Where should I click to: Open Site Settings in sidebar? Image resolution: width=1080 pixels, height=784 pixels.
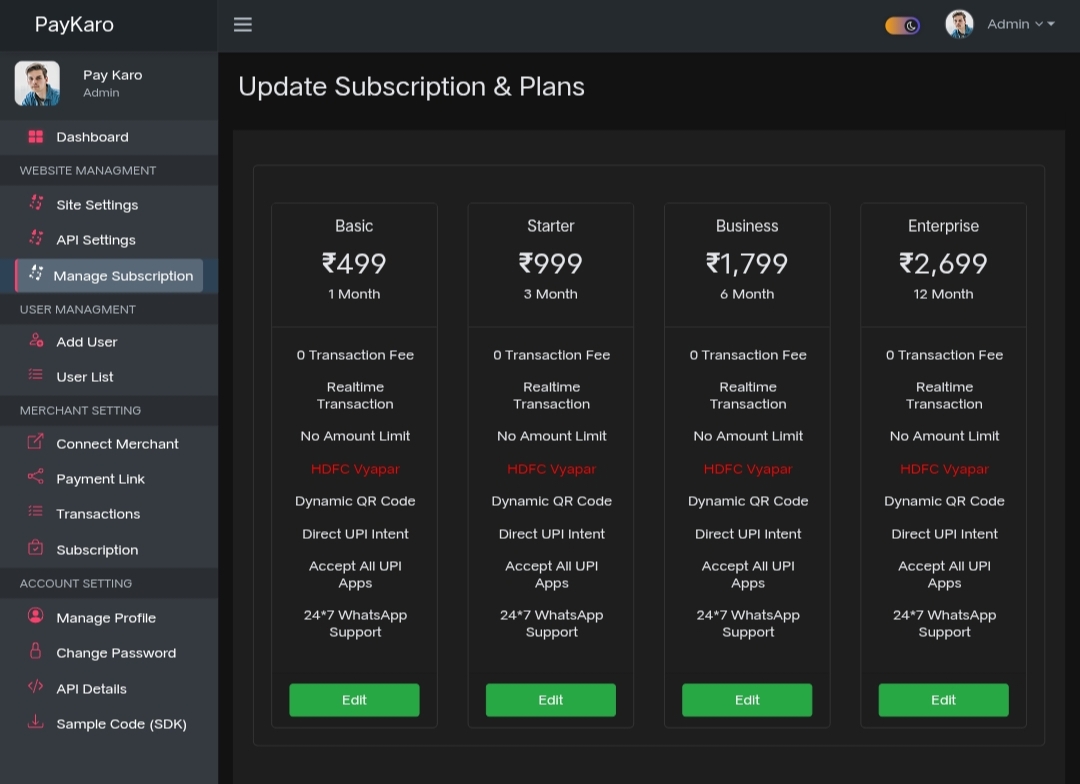click(97, 205)
